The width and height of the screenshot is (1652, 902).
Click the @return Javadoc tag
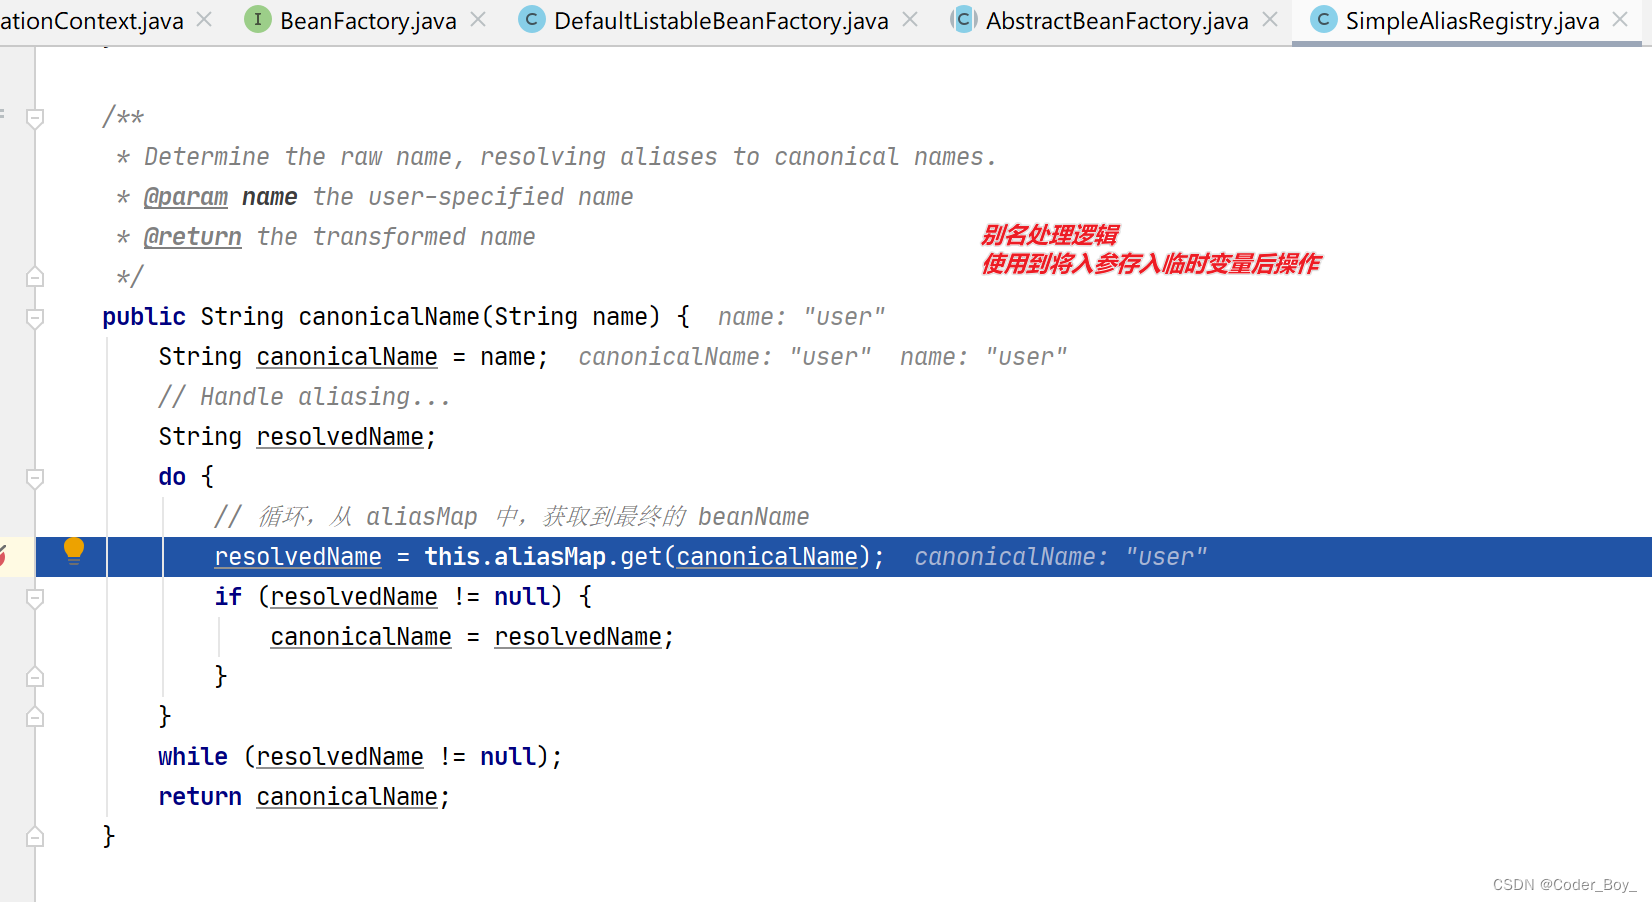tap(193, 237)
